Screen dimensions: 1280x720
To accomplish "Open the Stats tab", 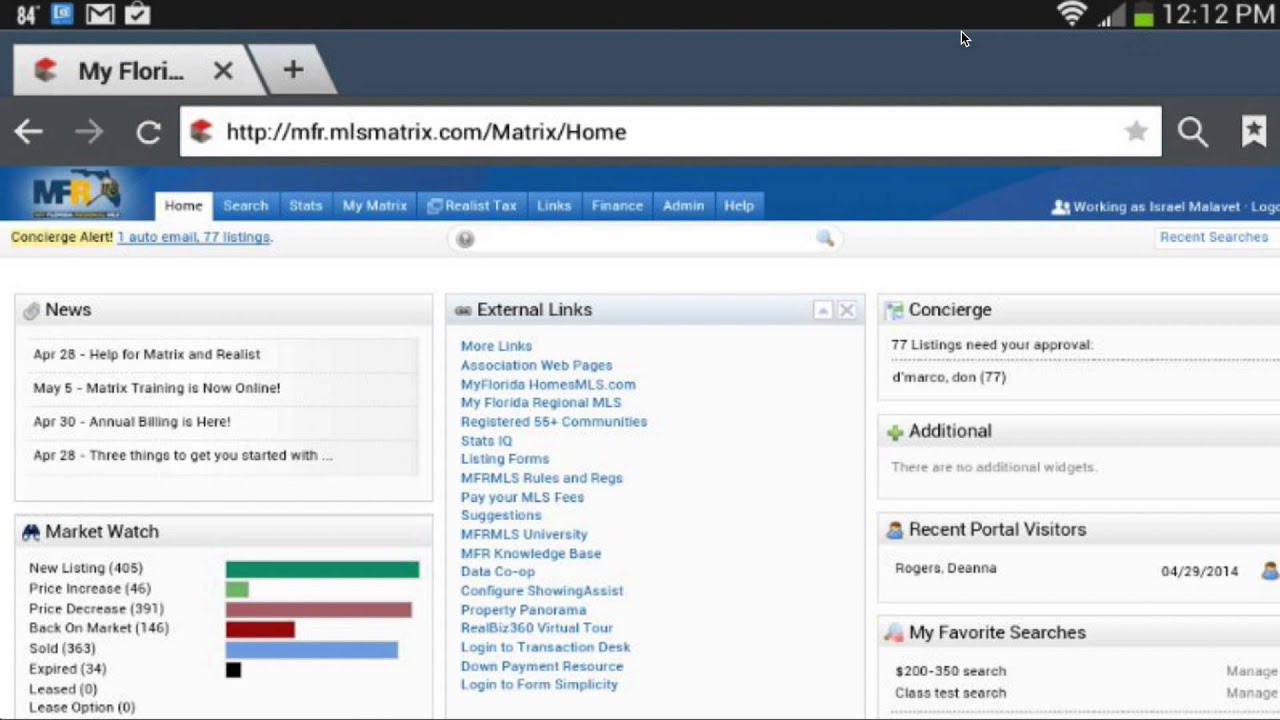I will tap(306, 206).
